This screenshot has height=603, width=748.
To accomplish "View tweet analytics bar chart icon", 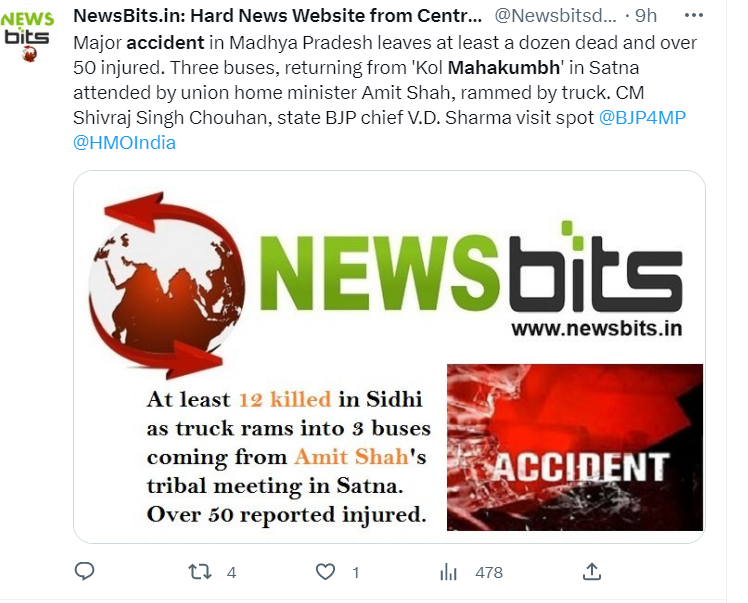I will pos(448,572).
